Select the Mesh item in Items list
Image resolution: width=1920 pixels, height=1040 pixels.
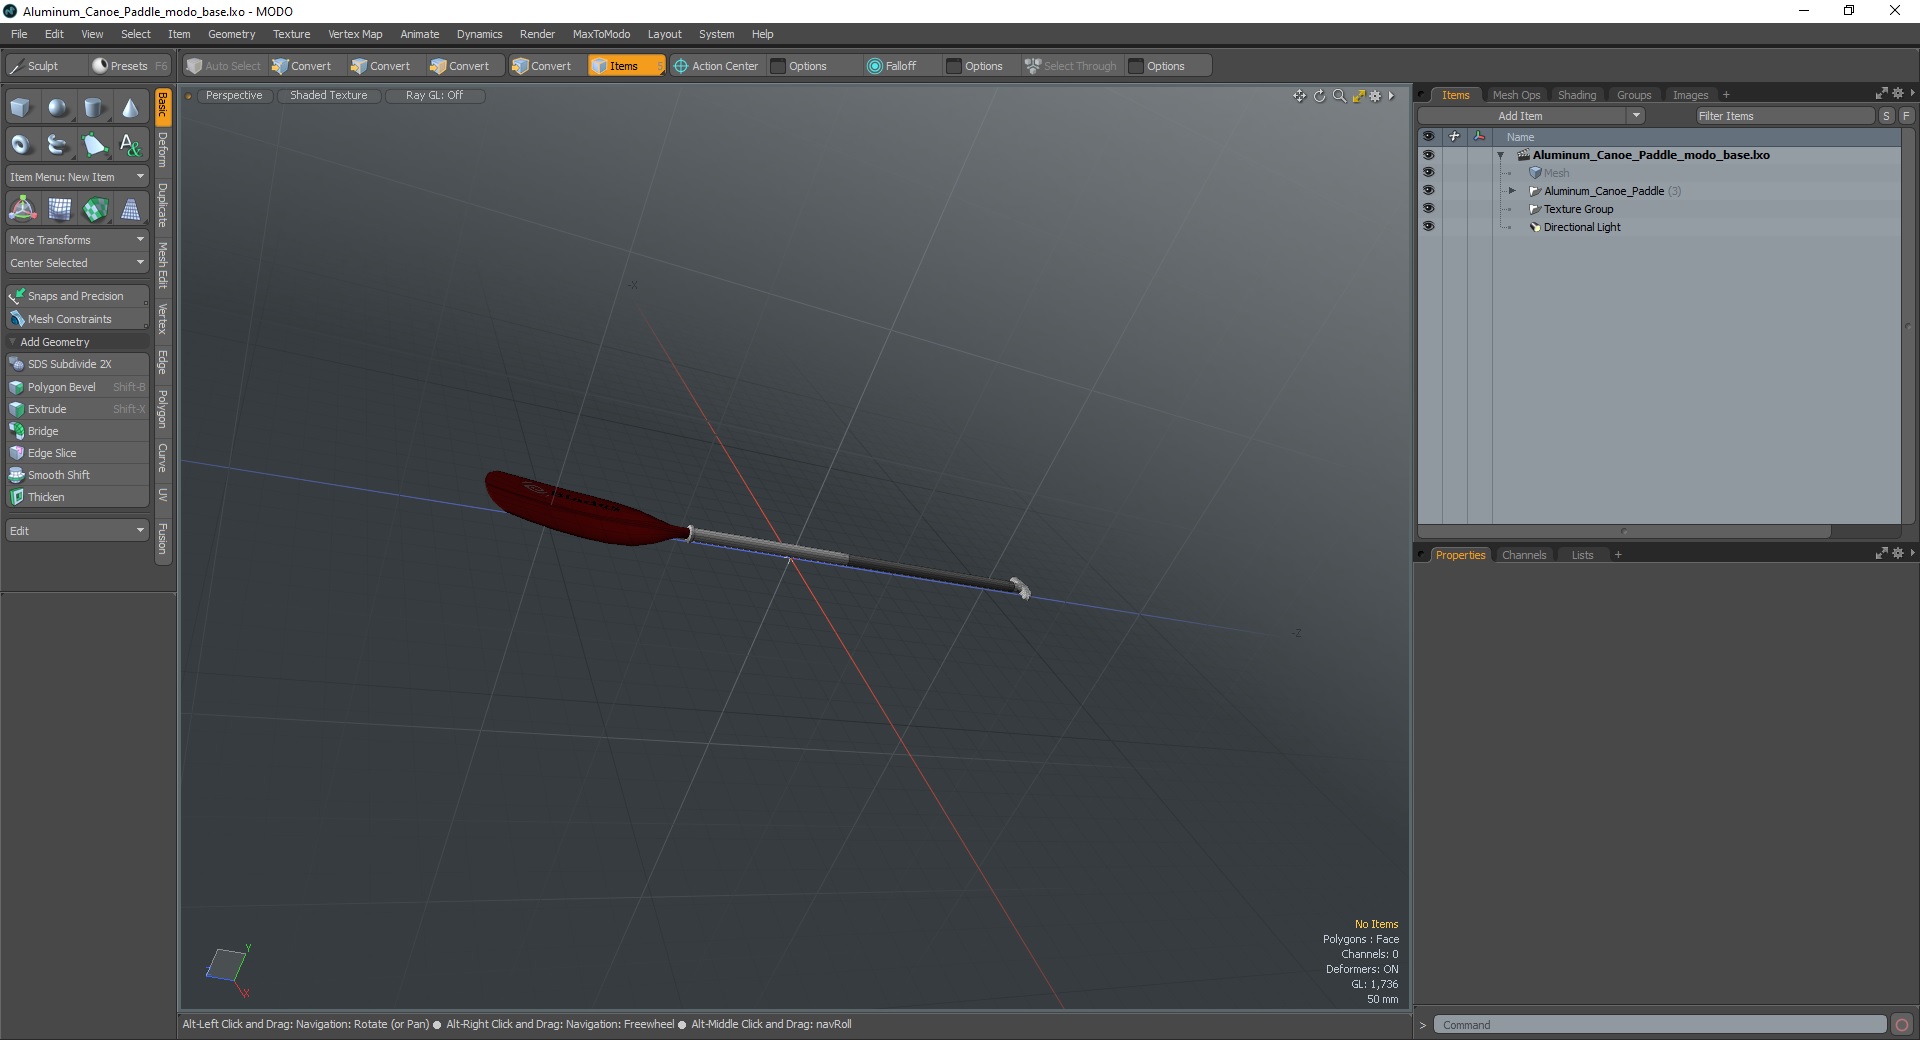(x=1556, y=173)
